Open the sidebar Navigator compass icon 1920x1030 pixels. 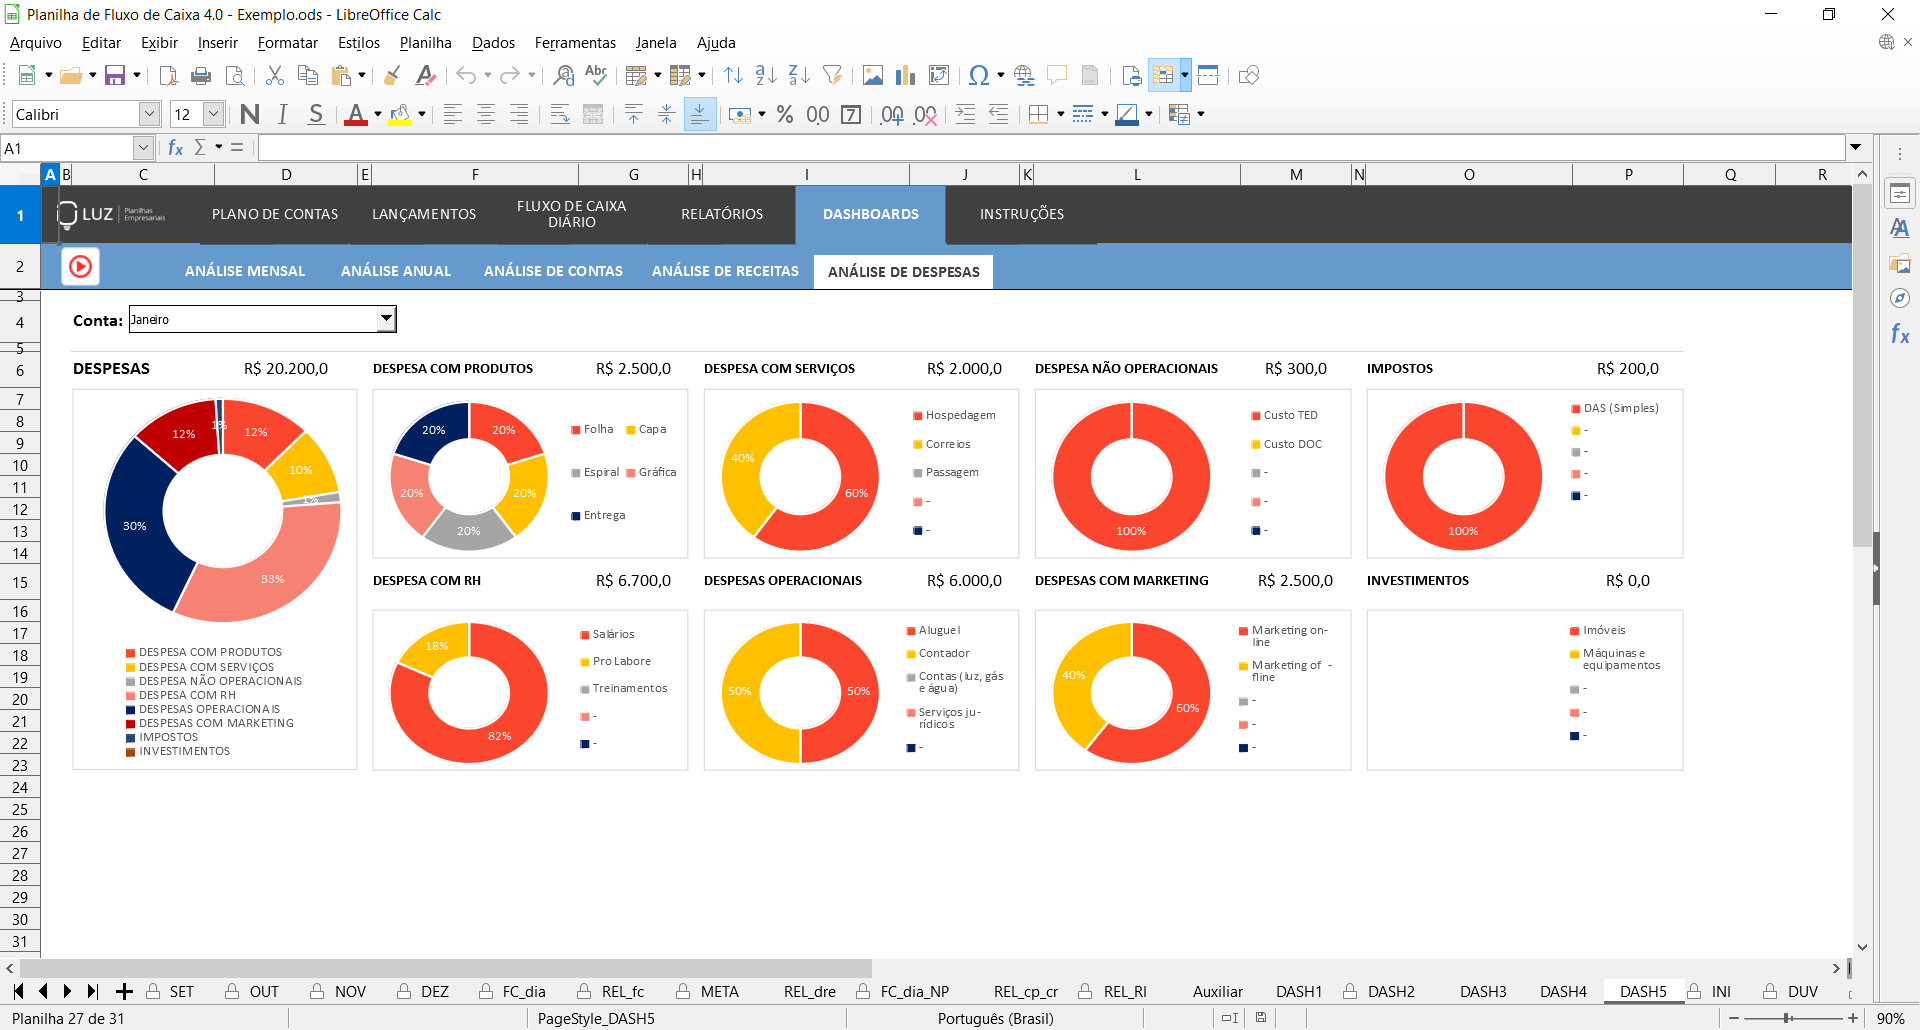(x=1900, y=298)
